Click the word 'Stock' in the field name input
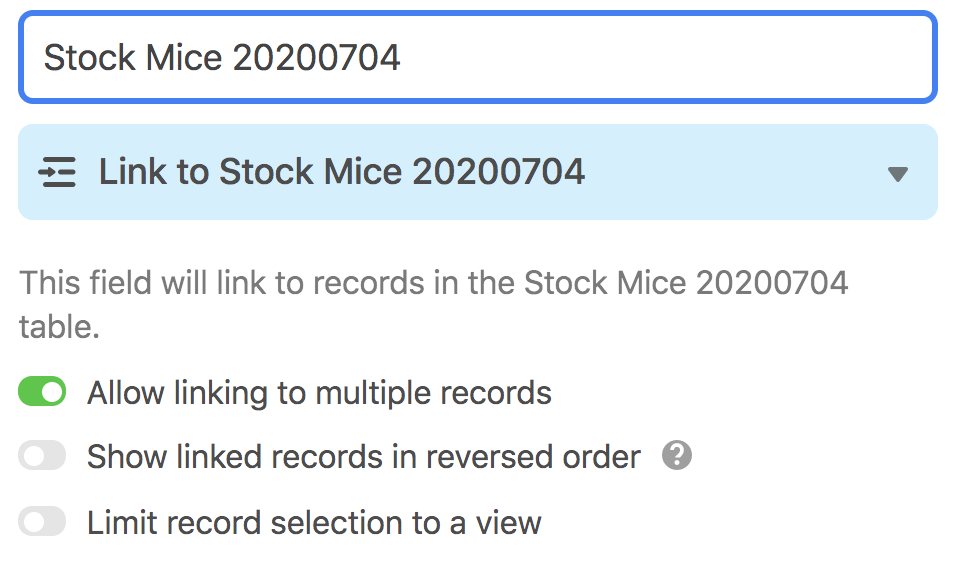 coord(89,58)
